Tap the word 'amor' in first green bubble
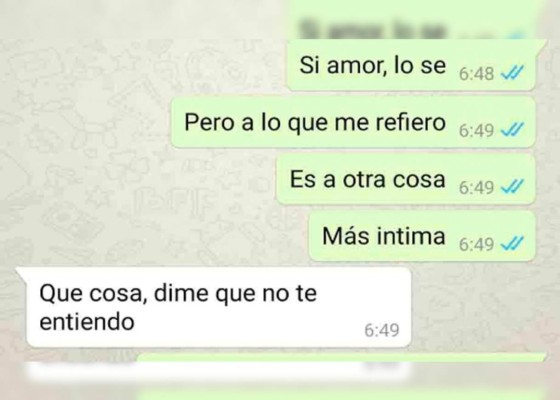This screenshot has width=560, height=400. pyautogui.click(x=356, y=65)
